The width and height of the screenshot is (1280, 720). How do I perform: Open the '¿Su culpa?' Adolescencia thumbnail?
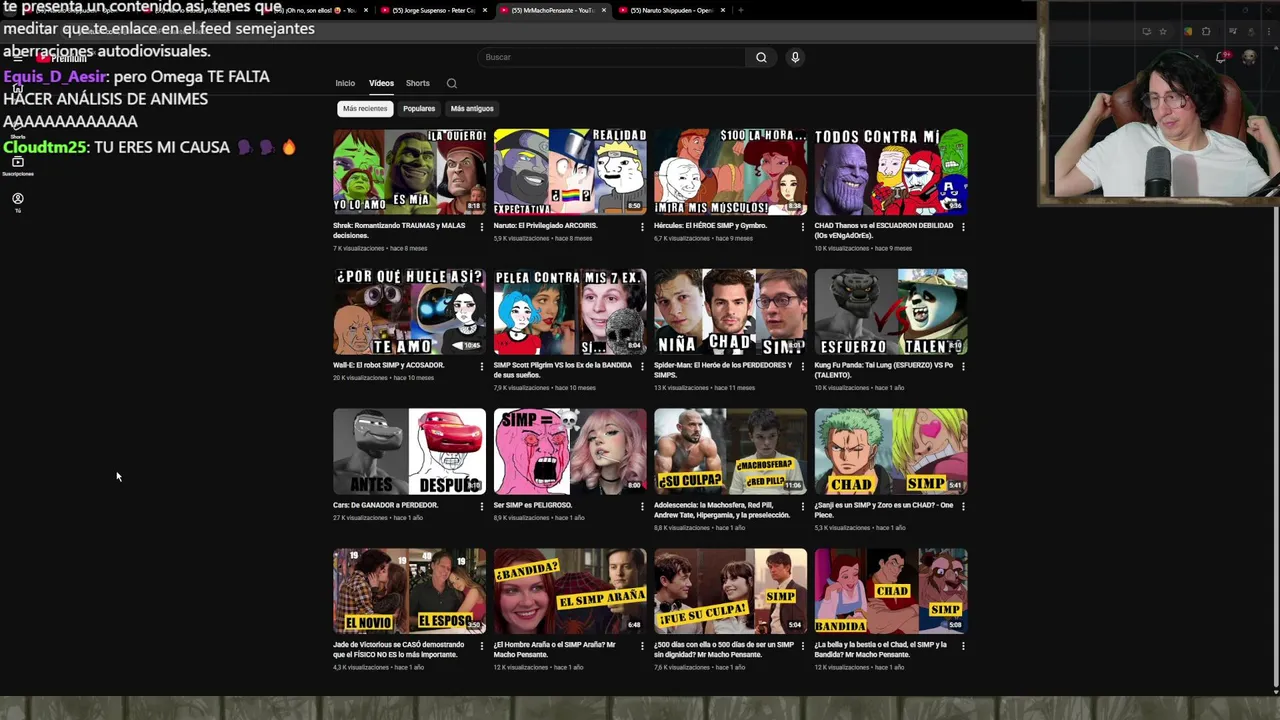(x=730, y=451)
